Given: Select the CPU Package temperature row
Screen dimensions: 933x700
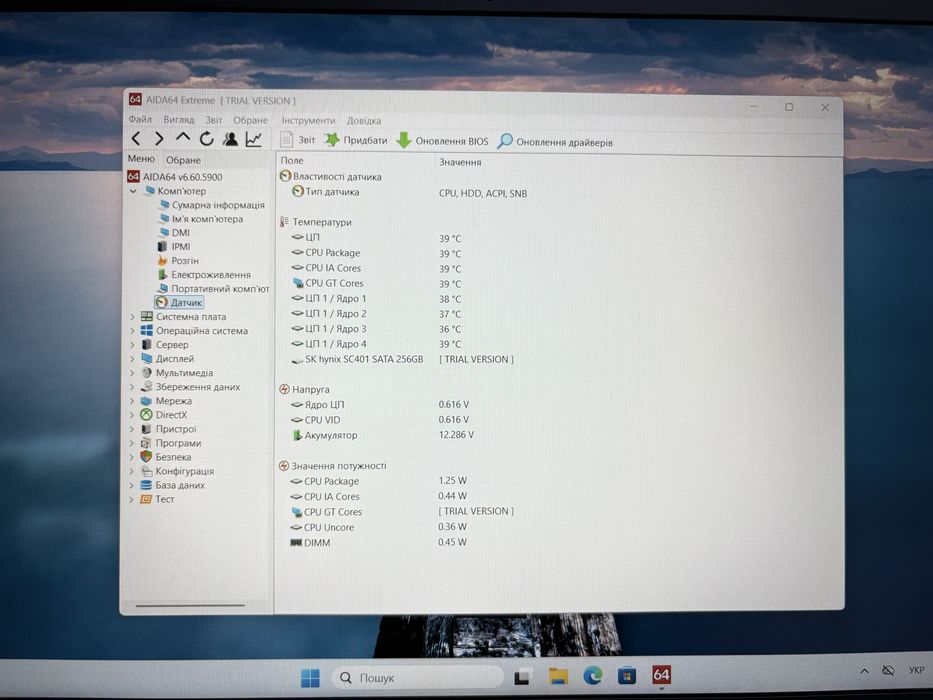Looking at the screenshot, I should tap(376, 253).
